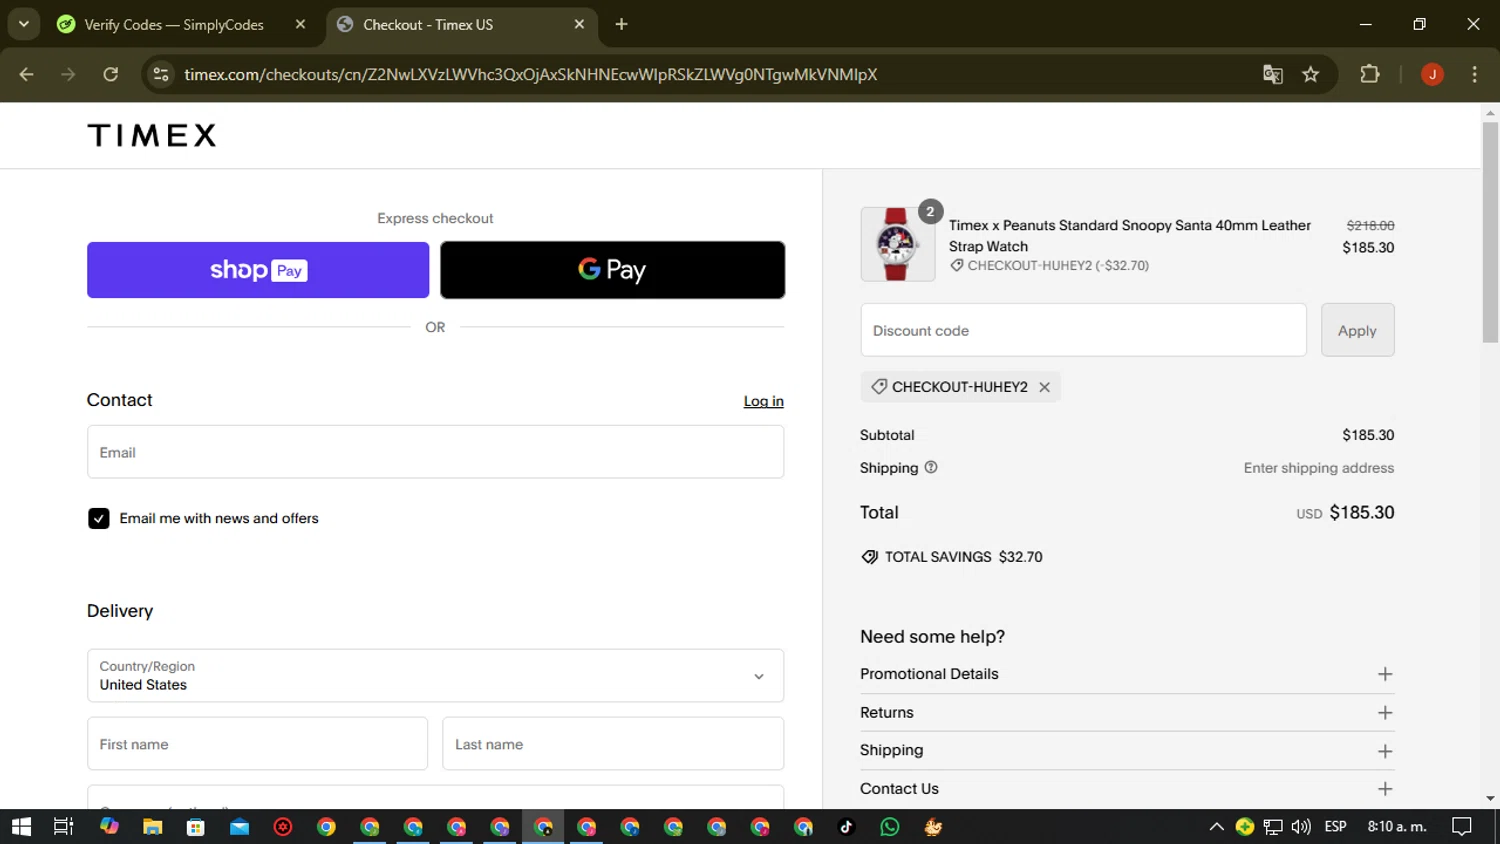
Task: Click the Google Pay express checkout button
Action: (x=612, y=270)
